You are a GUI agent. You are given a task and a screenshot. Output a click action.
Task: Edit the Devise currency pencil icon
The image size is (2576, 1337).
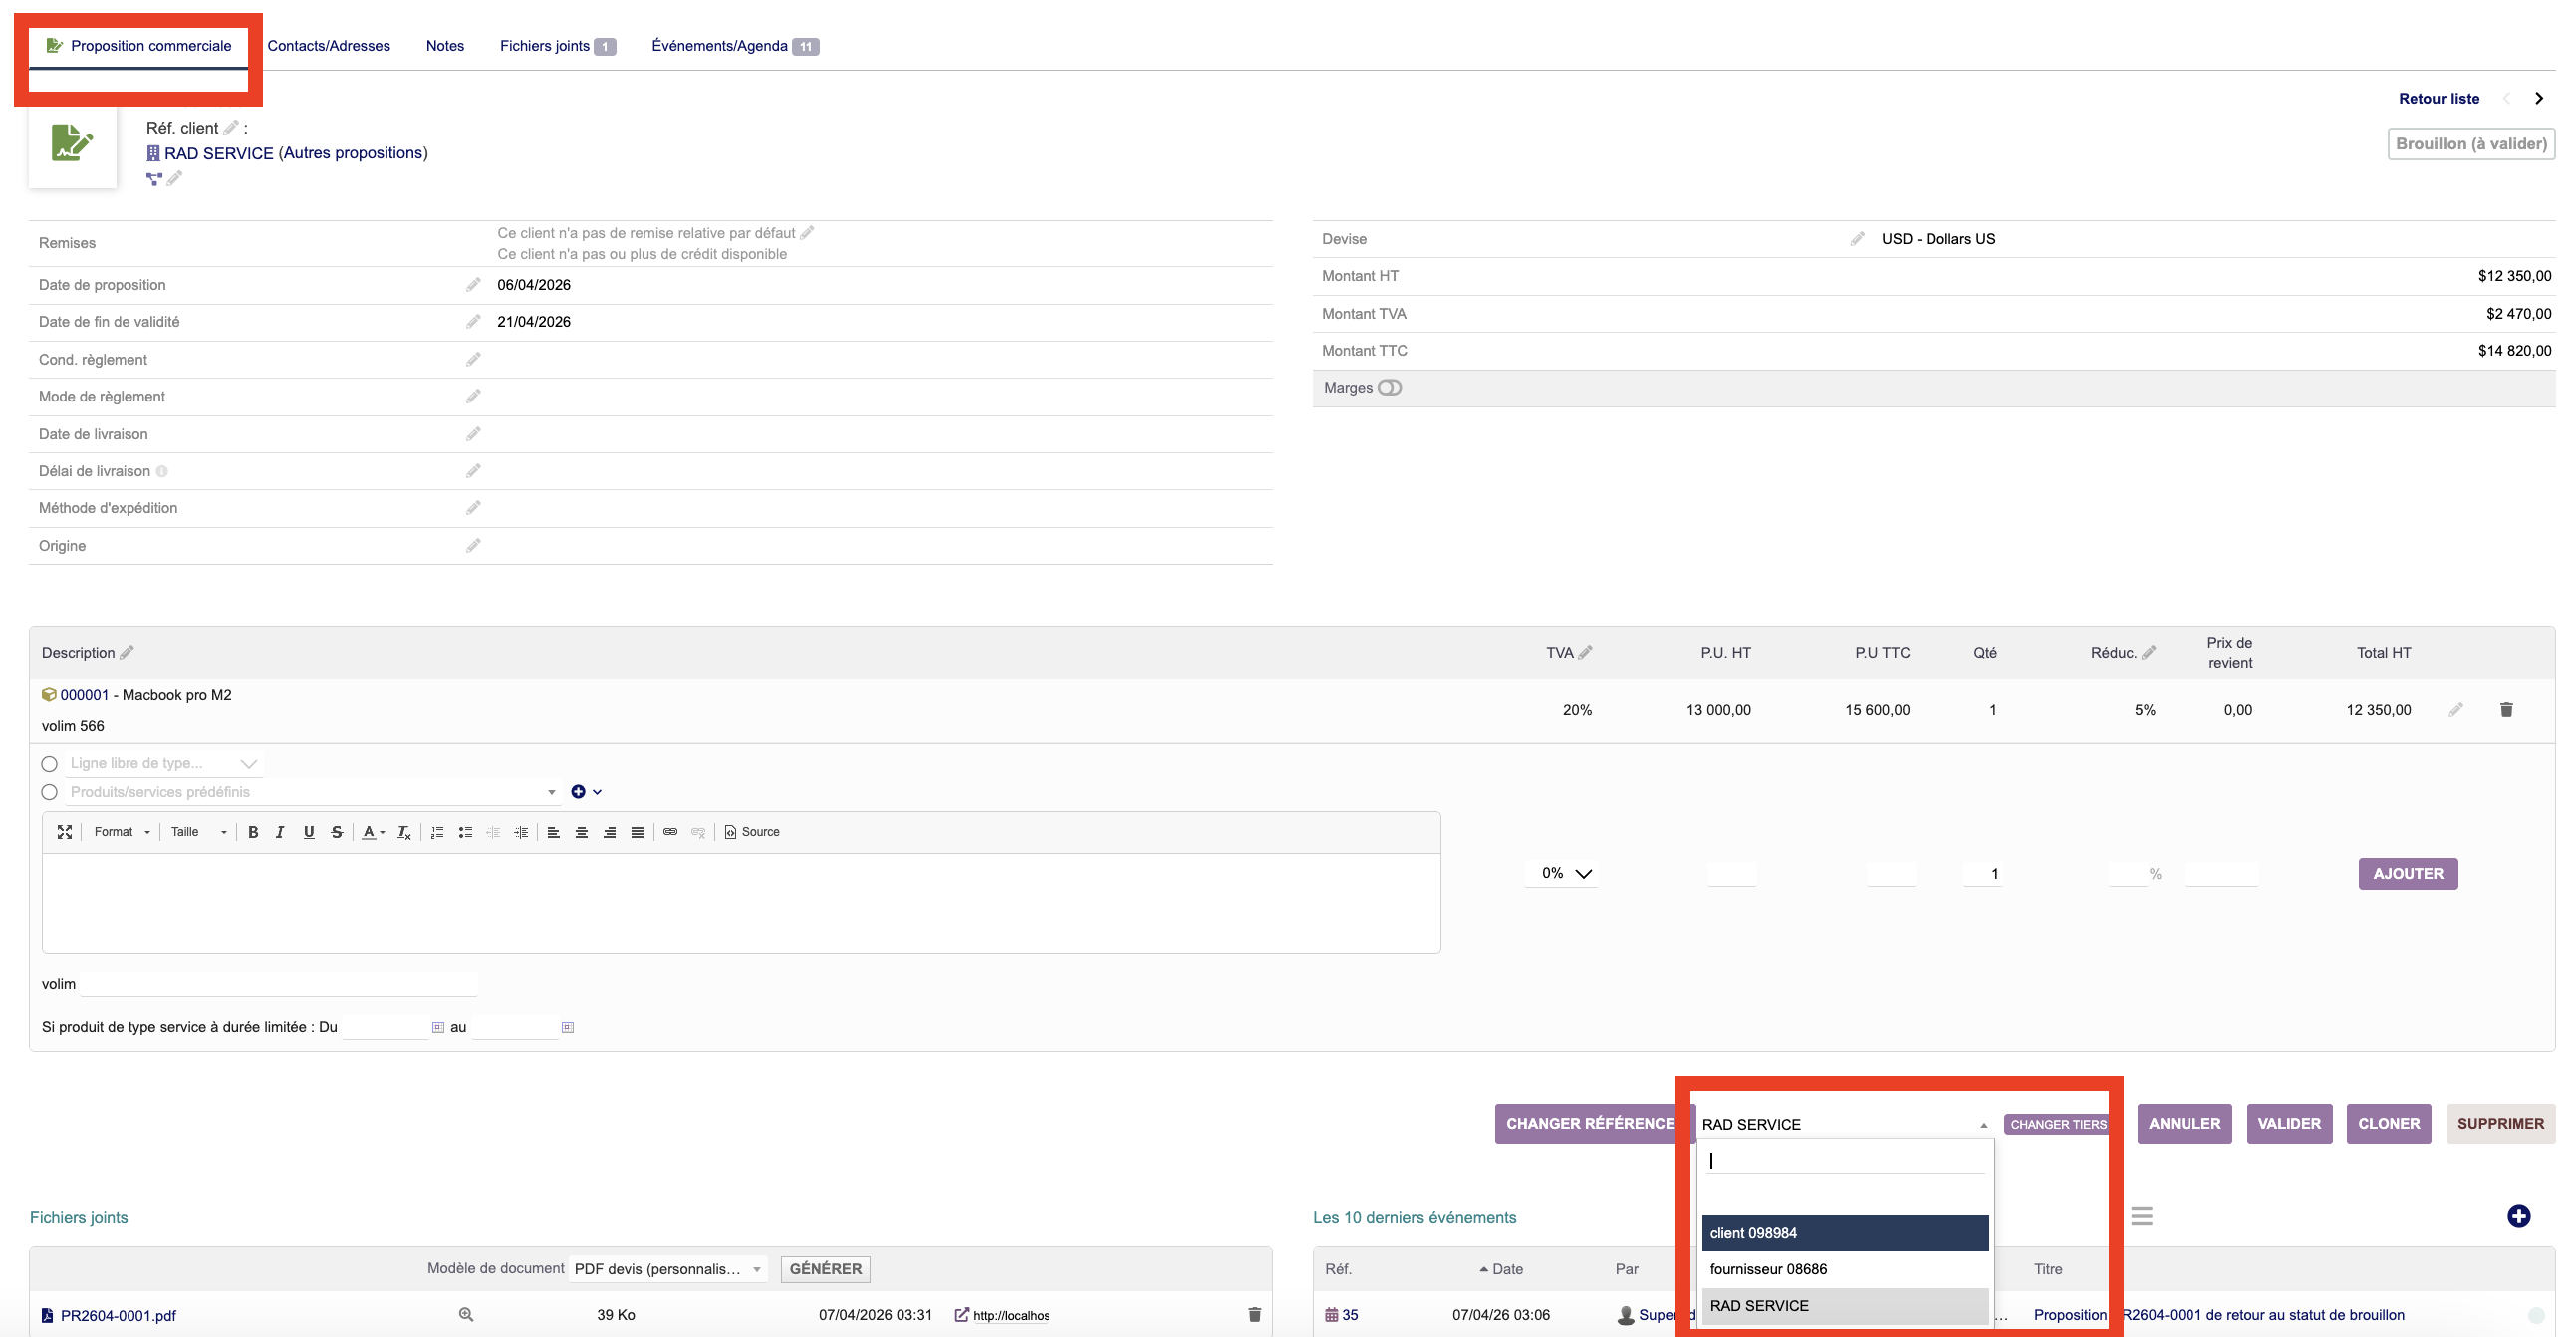(x=1857, y=239)
